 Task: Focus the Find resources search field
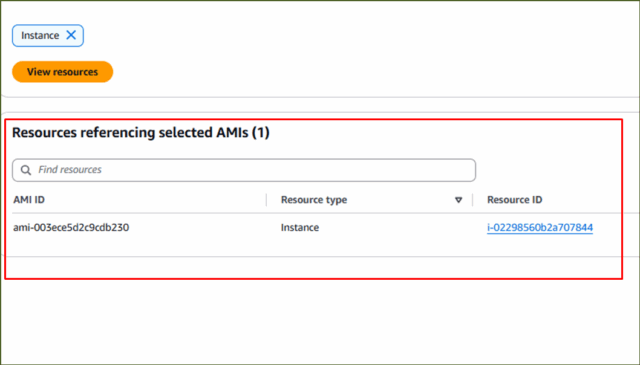[244, 170]
